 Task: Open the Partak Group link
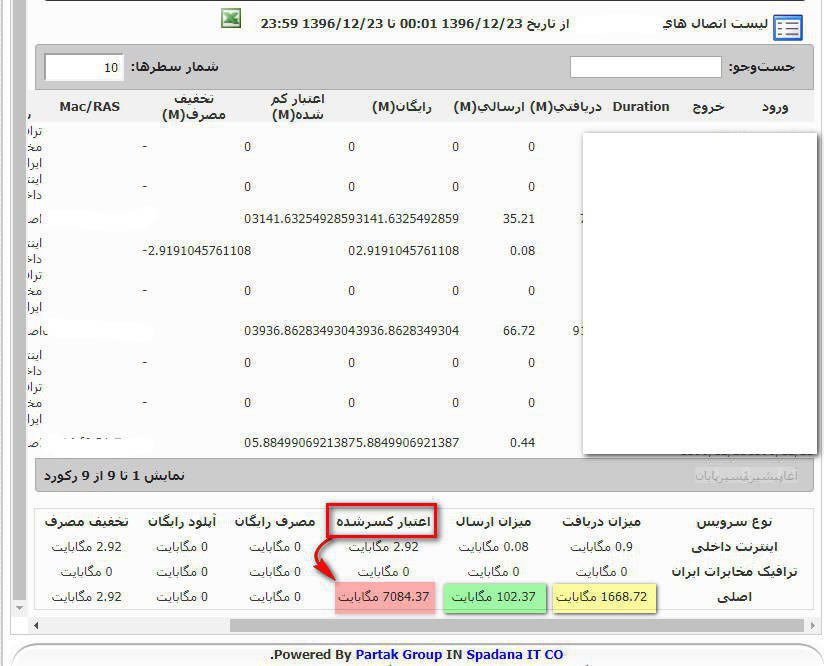click(x=398, y=655)
